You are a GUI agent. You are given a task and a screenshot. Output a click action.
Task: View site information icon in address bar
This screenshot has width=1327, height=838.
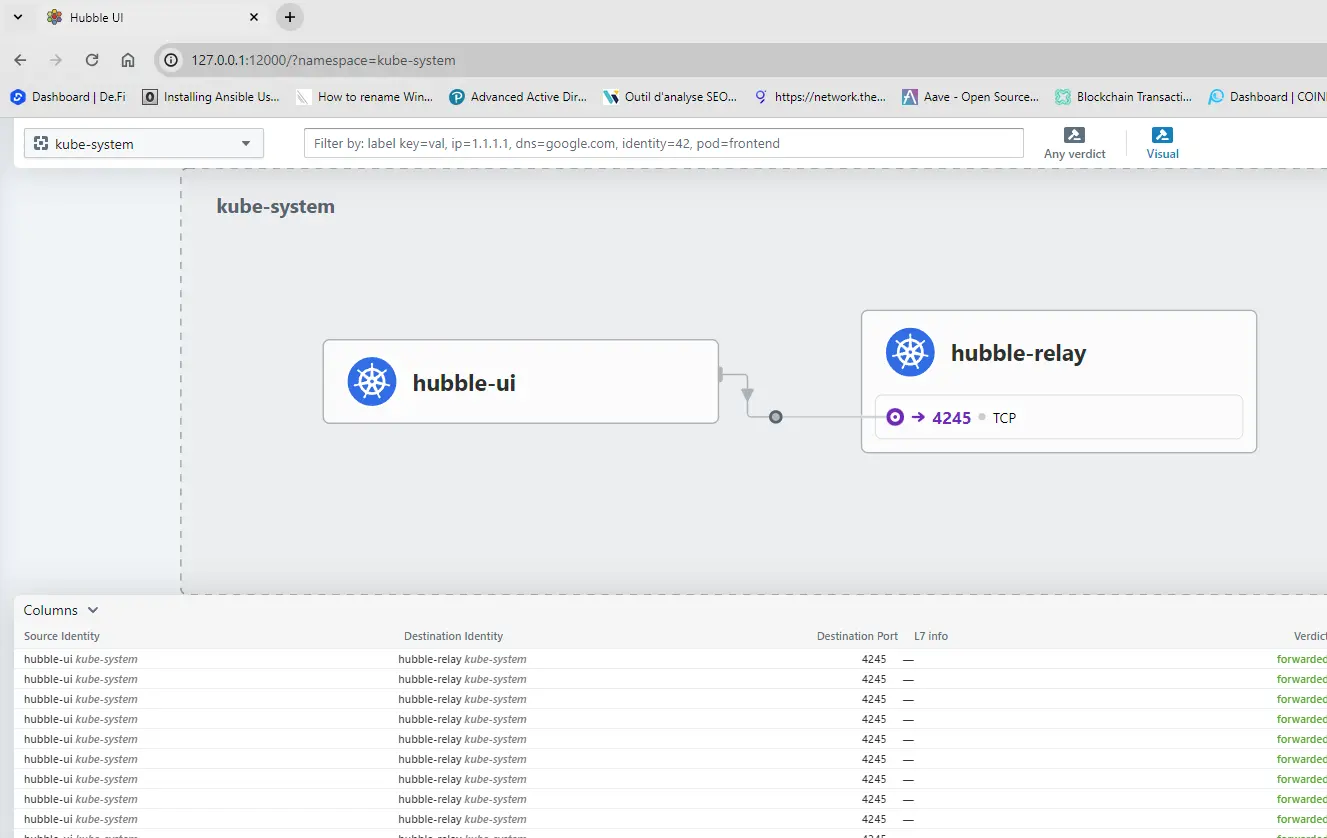172,60
